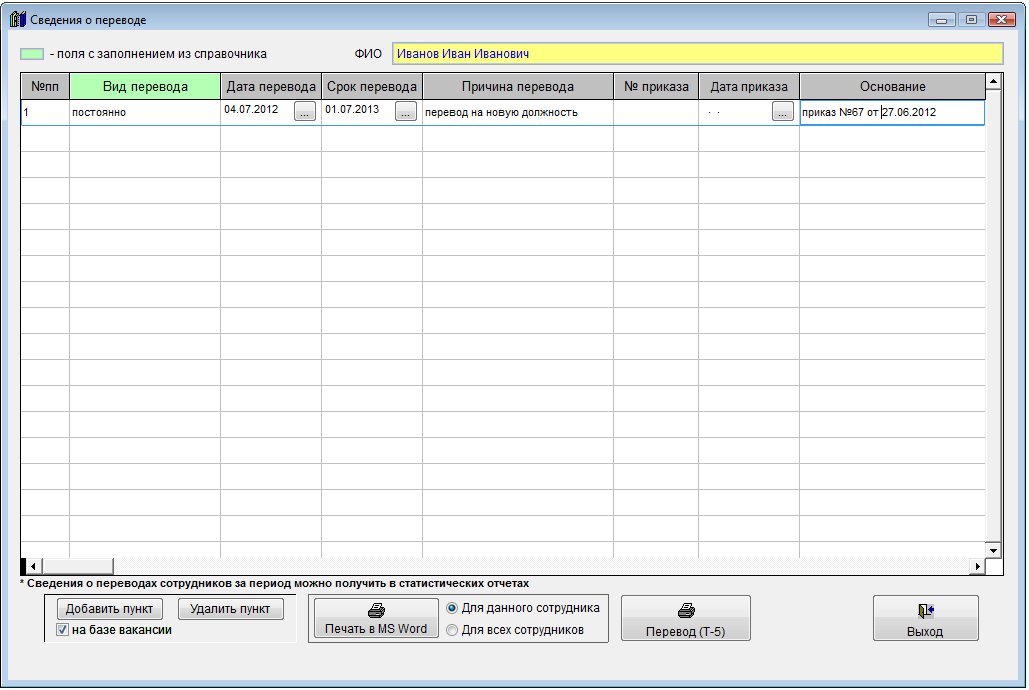The image size is (1029, 690).
Task: Open date picker in Дата приказа cell
Action: (782, 112)
